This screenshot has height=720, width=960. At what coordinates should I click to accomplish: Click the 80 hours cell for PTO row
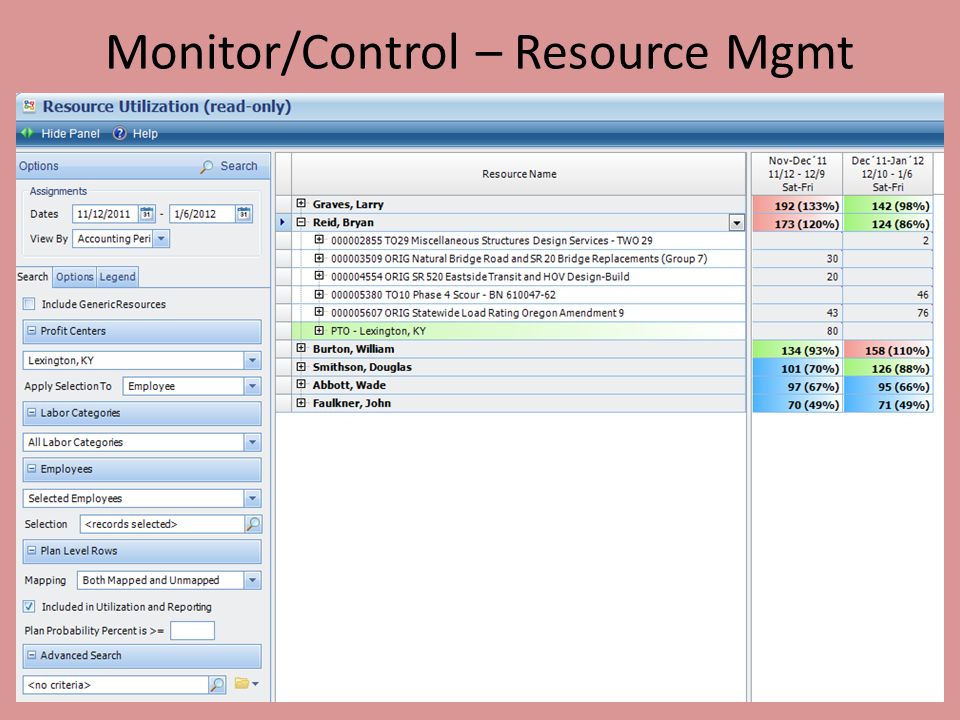(797, 331)
